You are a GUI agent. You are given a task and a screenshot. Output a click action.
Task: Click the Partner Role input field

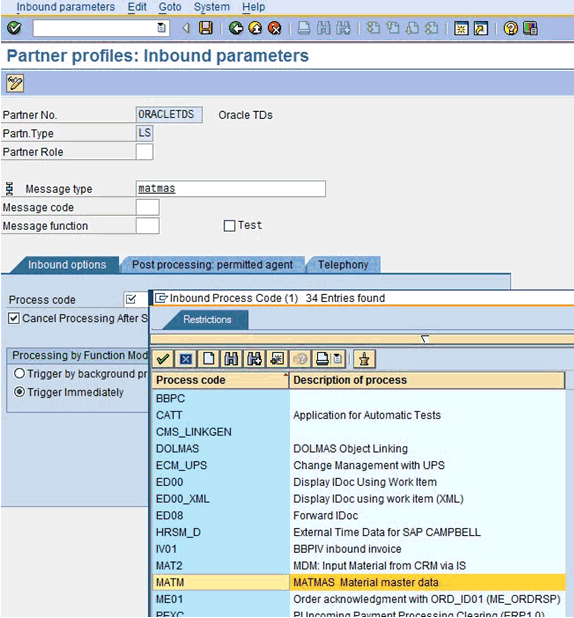pyautogui.click(x=144, y=152)
